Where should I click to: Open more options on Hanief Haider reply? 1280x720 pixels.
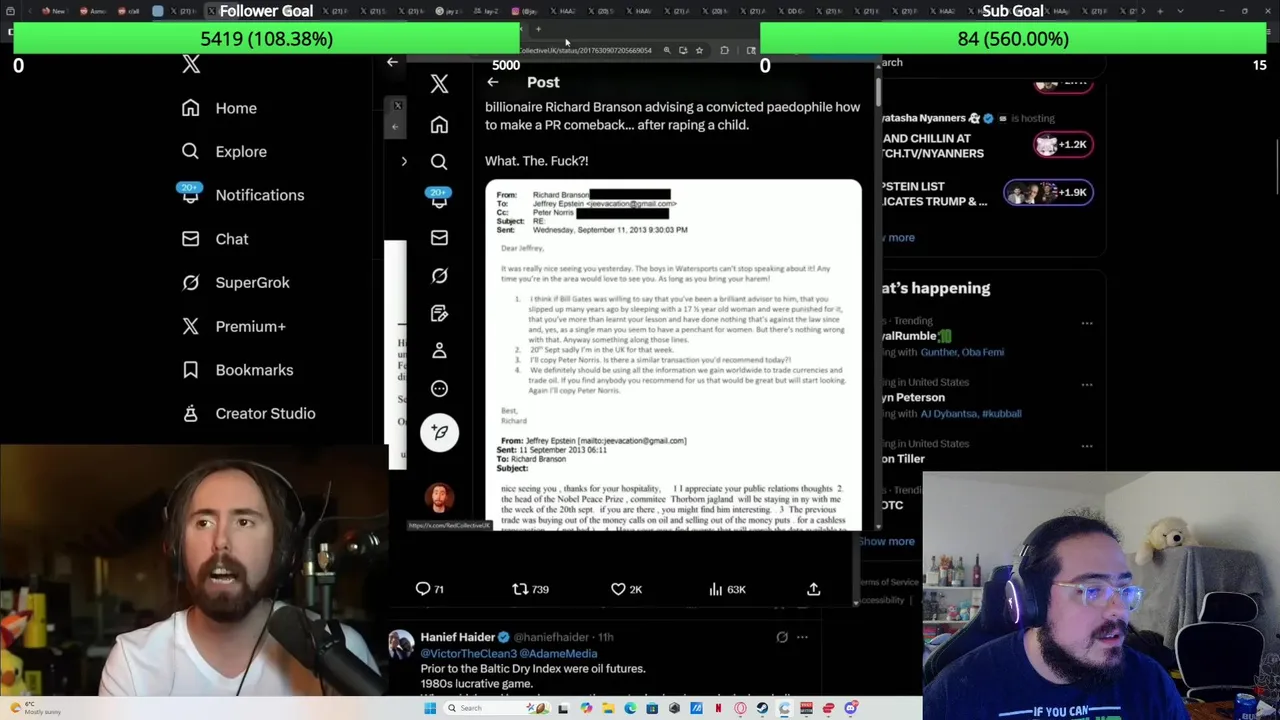(x=802, y=637)
